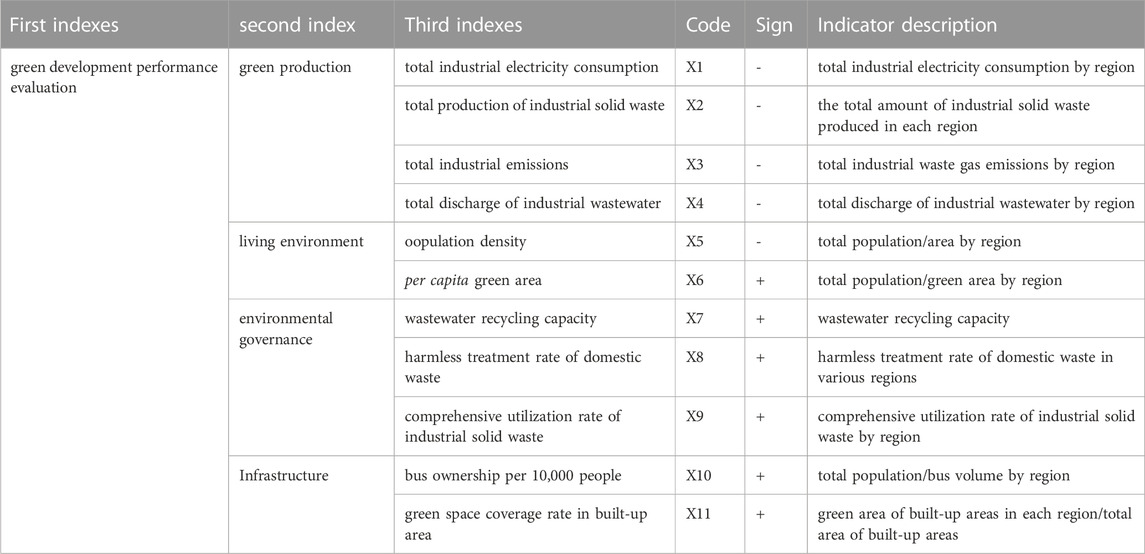Image resolution: width=1145 pixels, height=554 pixels.
Task: Select the 'wastewater recycling capacity' third index cell
Action: (x=535, y=319)
